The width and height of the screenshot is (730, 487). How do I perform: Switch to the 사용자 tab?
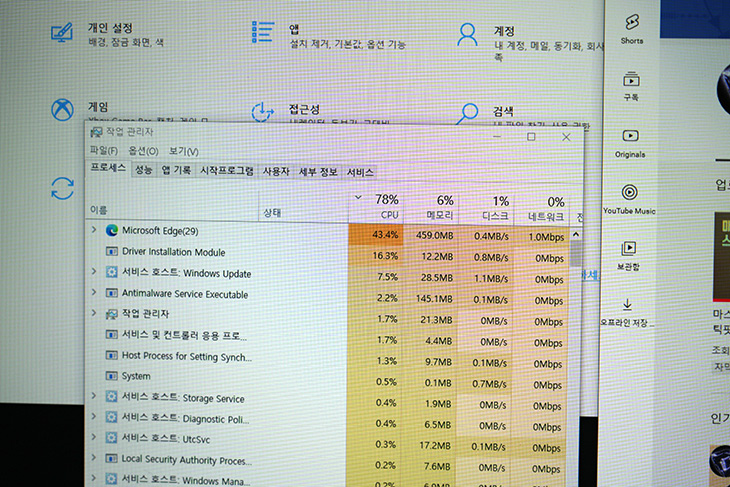click(276, 171)
